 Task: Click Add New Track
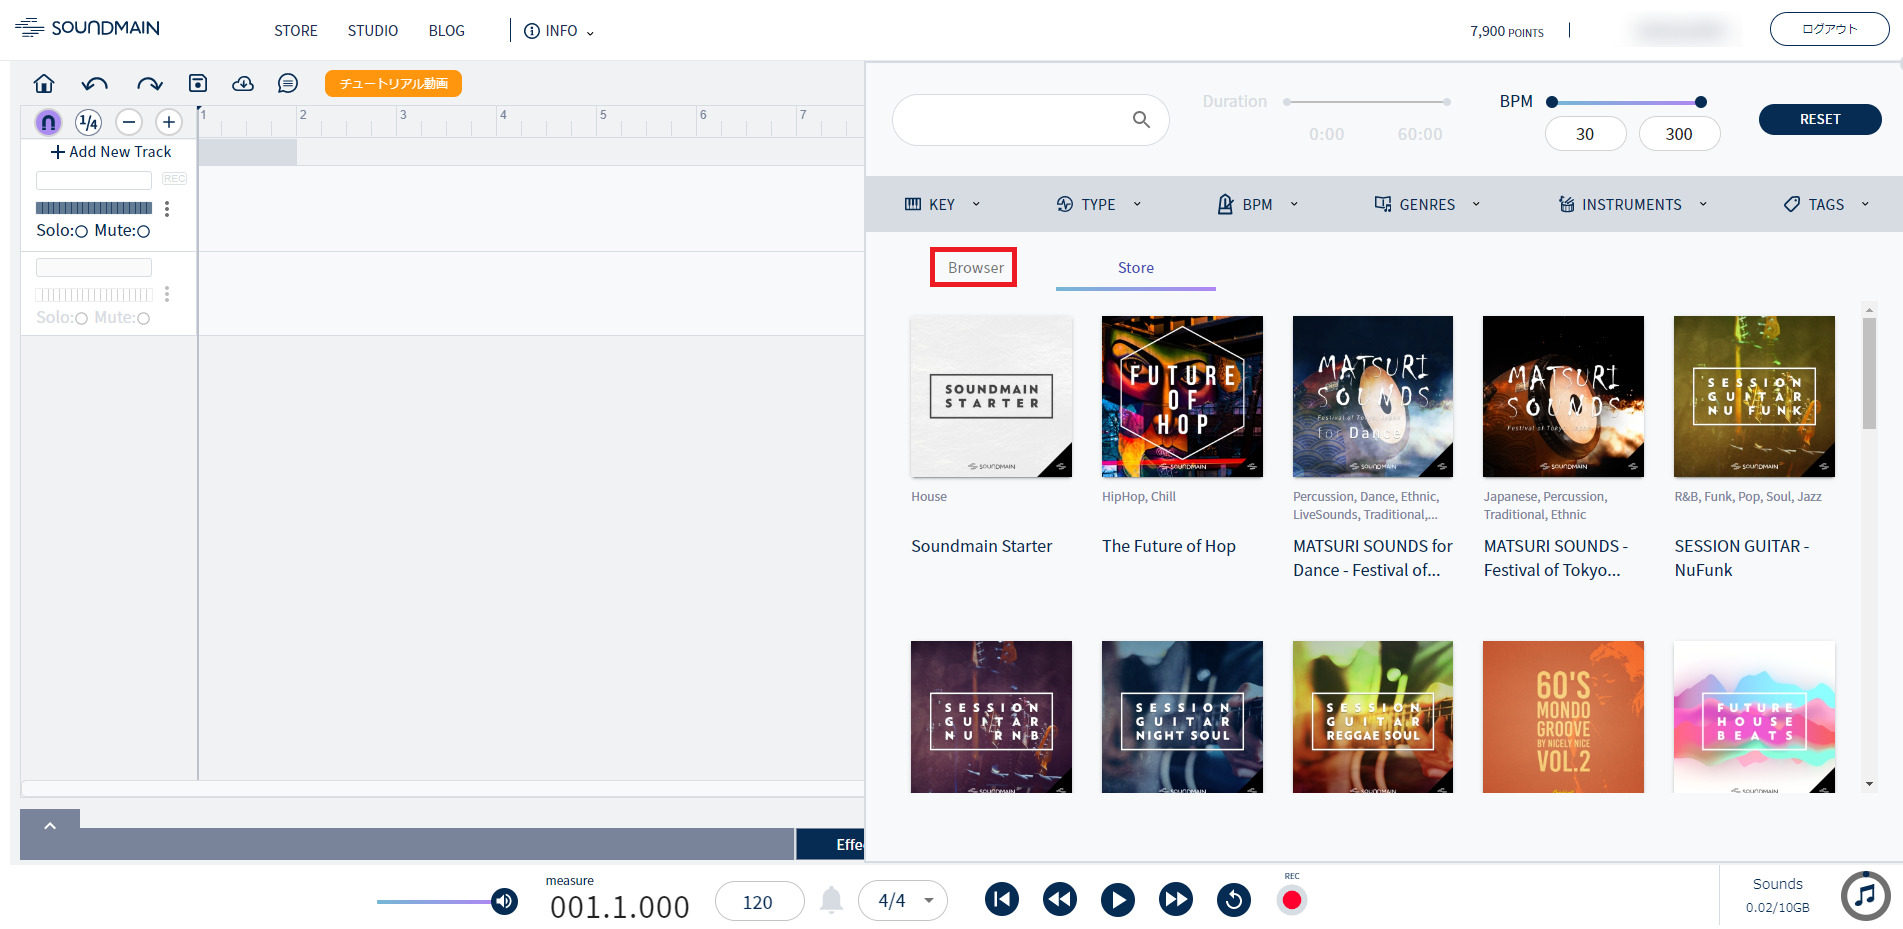[x=111, y=152]
